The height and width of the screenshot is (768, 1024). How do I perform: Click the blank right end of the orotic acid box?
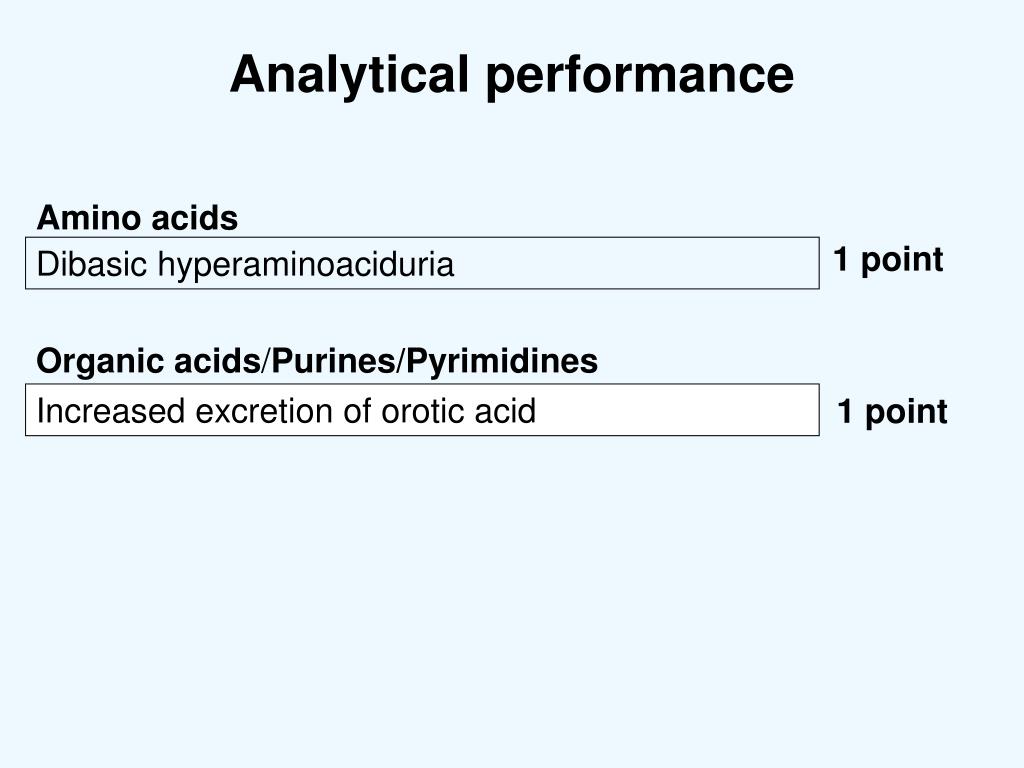pyautogui.click(x=700, y=410)
